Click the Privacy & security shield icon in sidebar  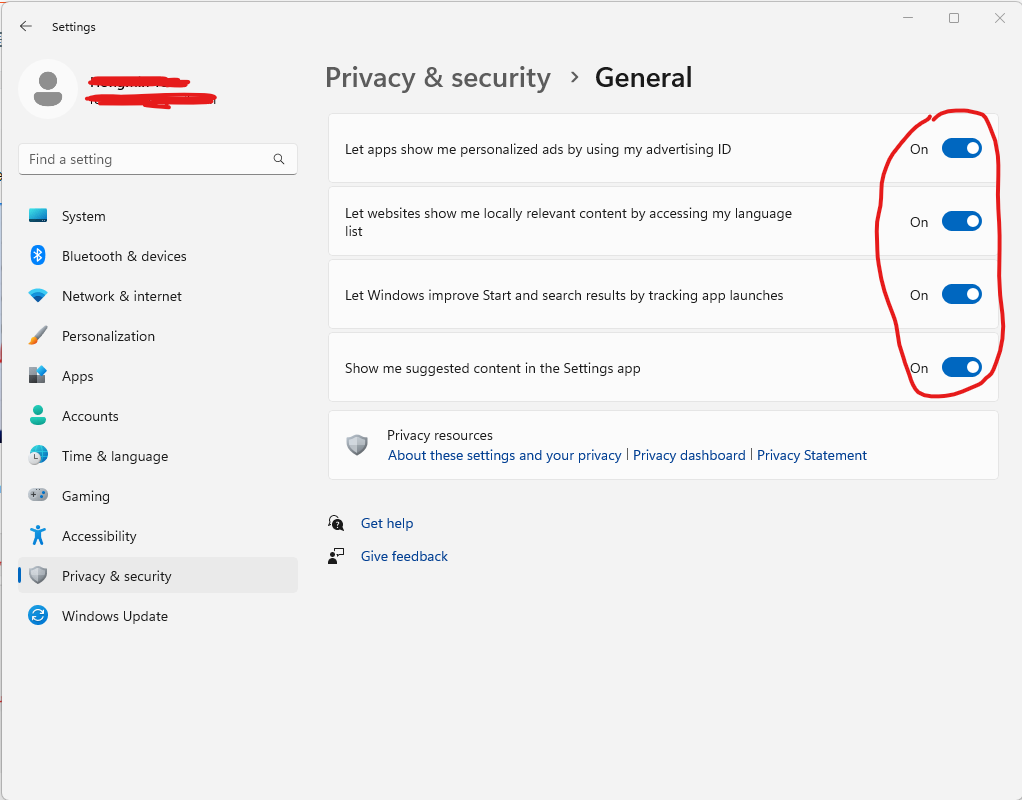(38, 575)
